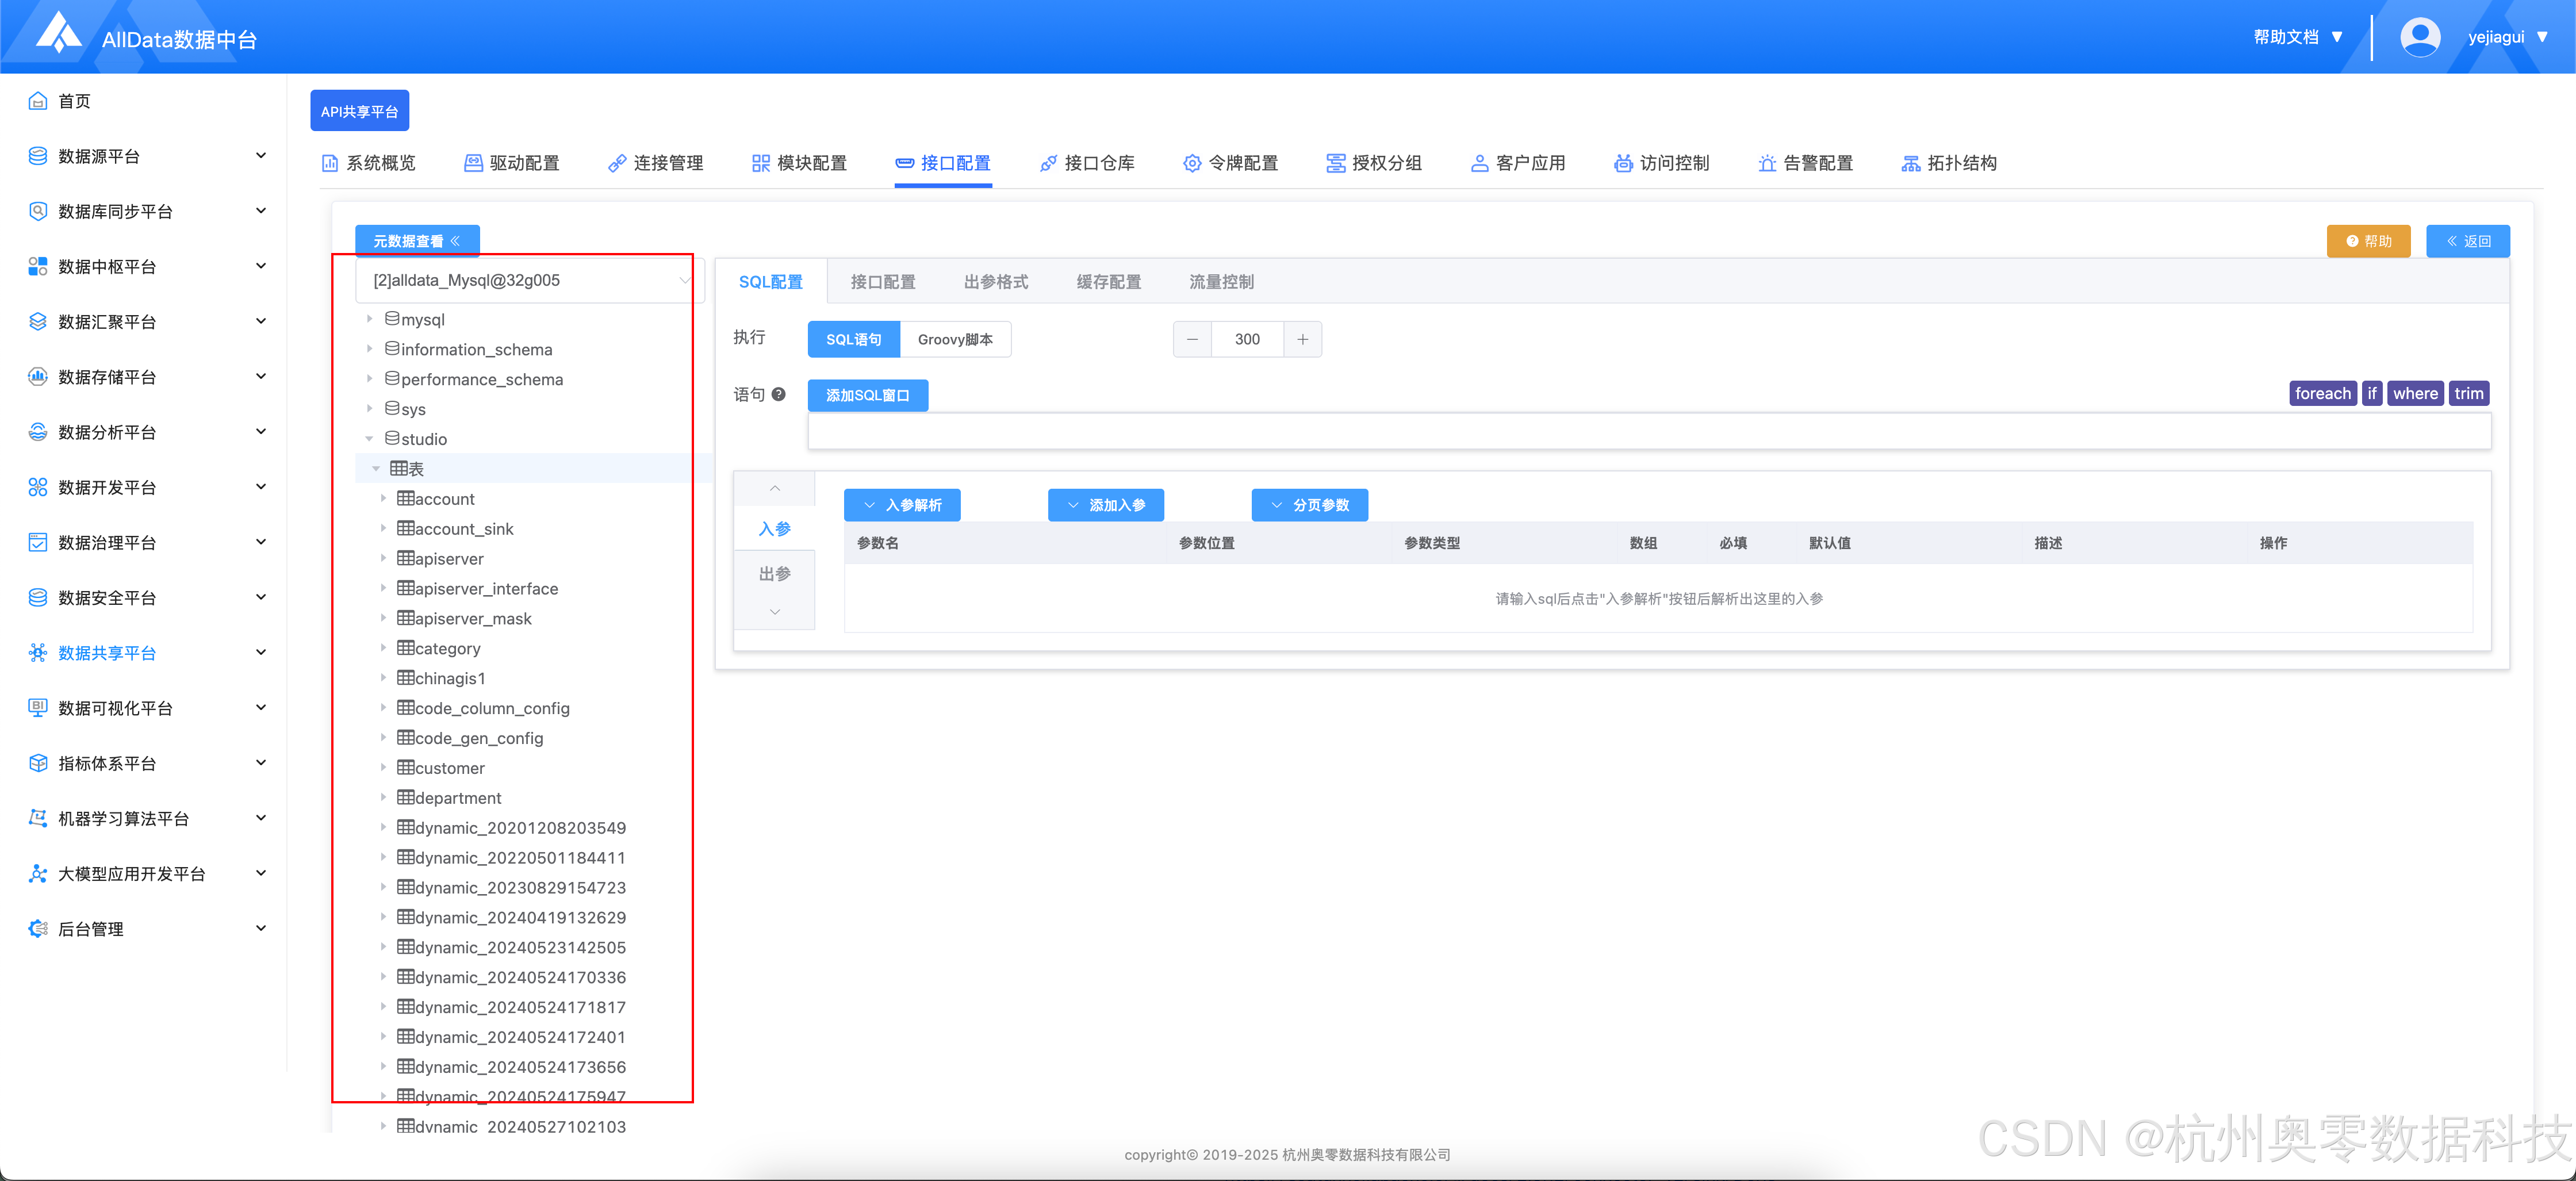Click the 添加SQL窗口 button
The image size is (2576, 1181).
point(867,395)
